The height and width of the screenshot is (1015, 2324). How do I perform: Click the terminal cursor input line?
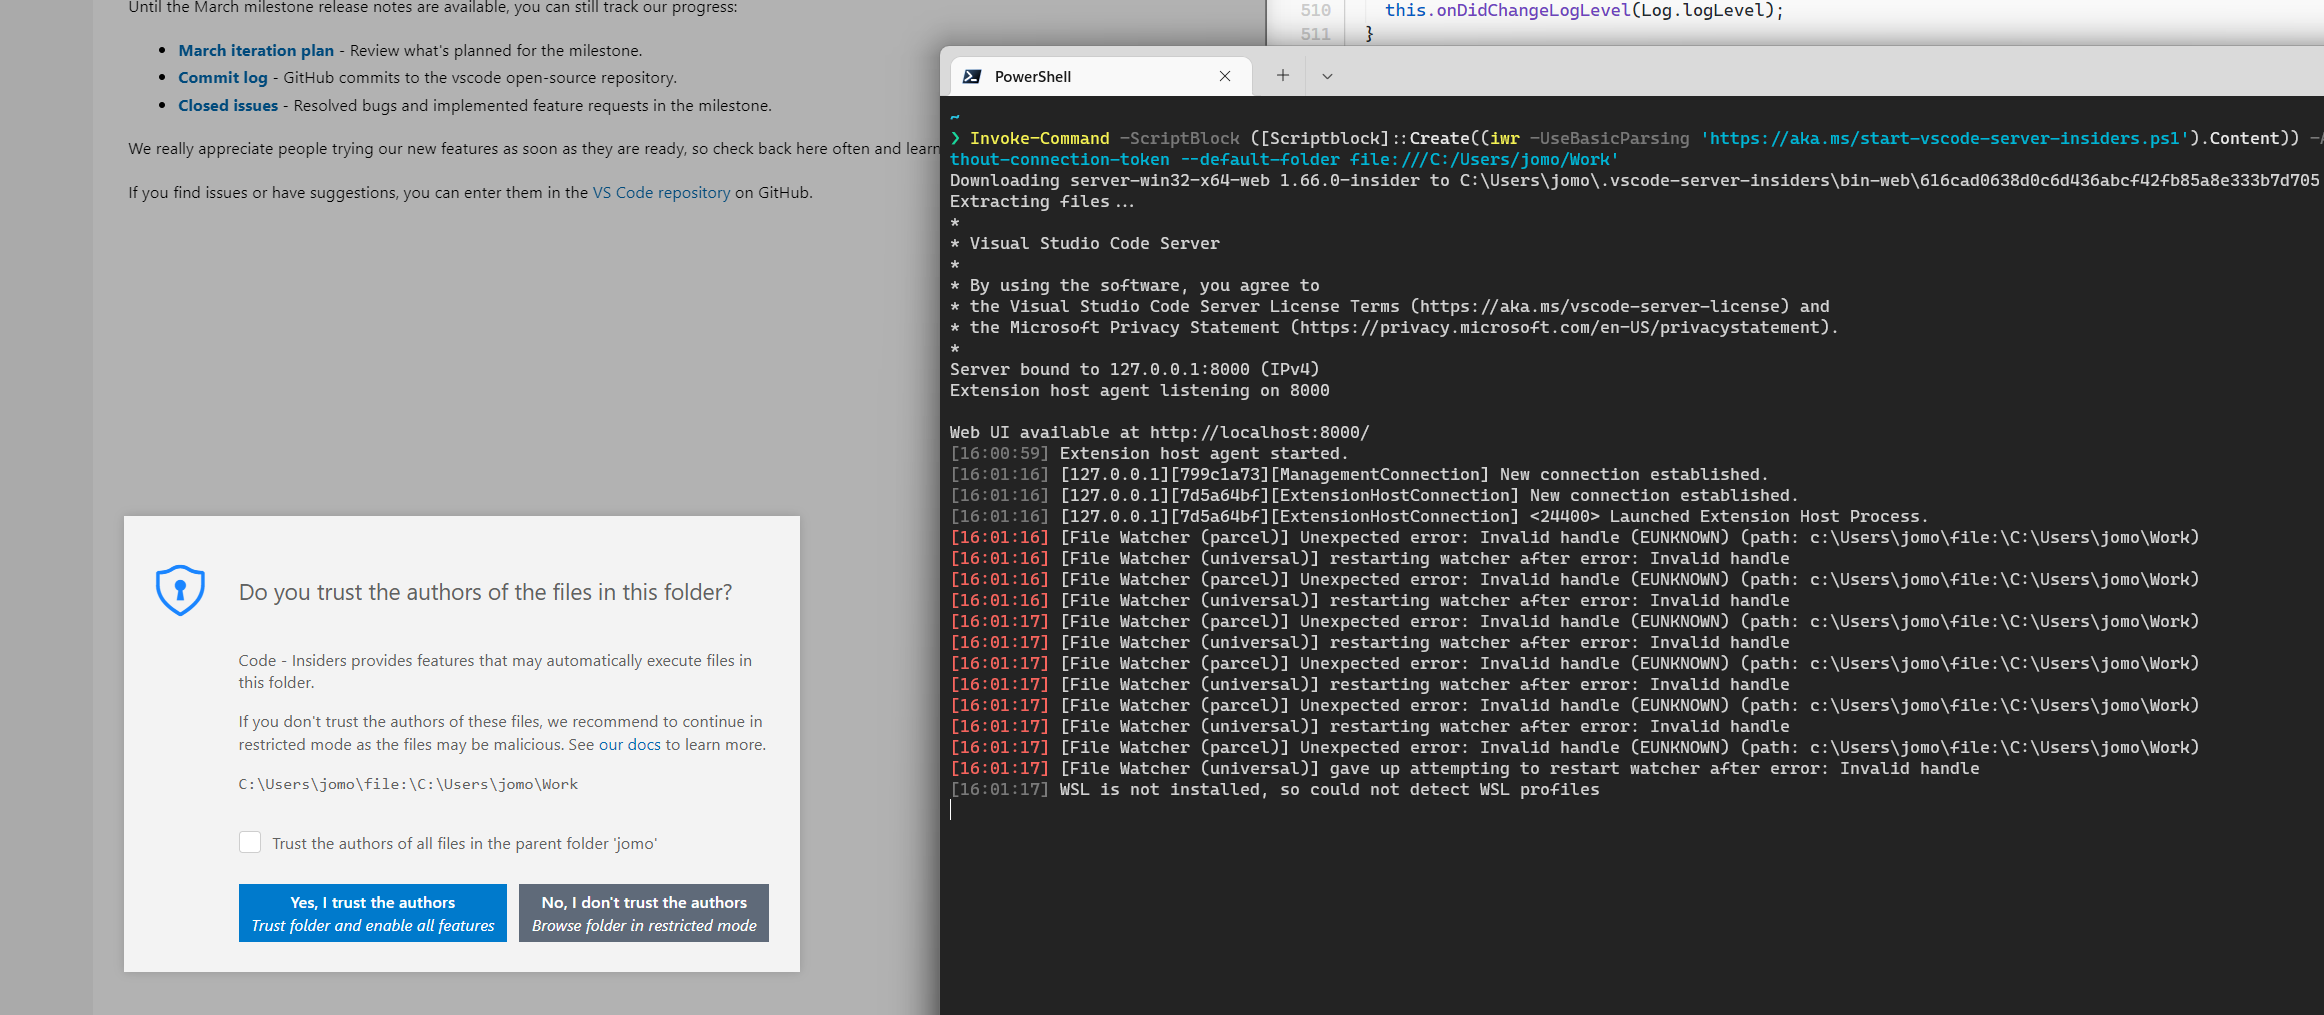(x=951, y=809)
